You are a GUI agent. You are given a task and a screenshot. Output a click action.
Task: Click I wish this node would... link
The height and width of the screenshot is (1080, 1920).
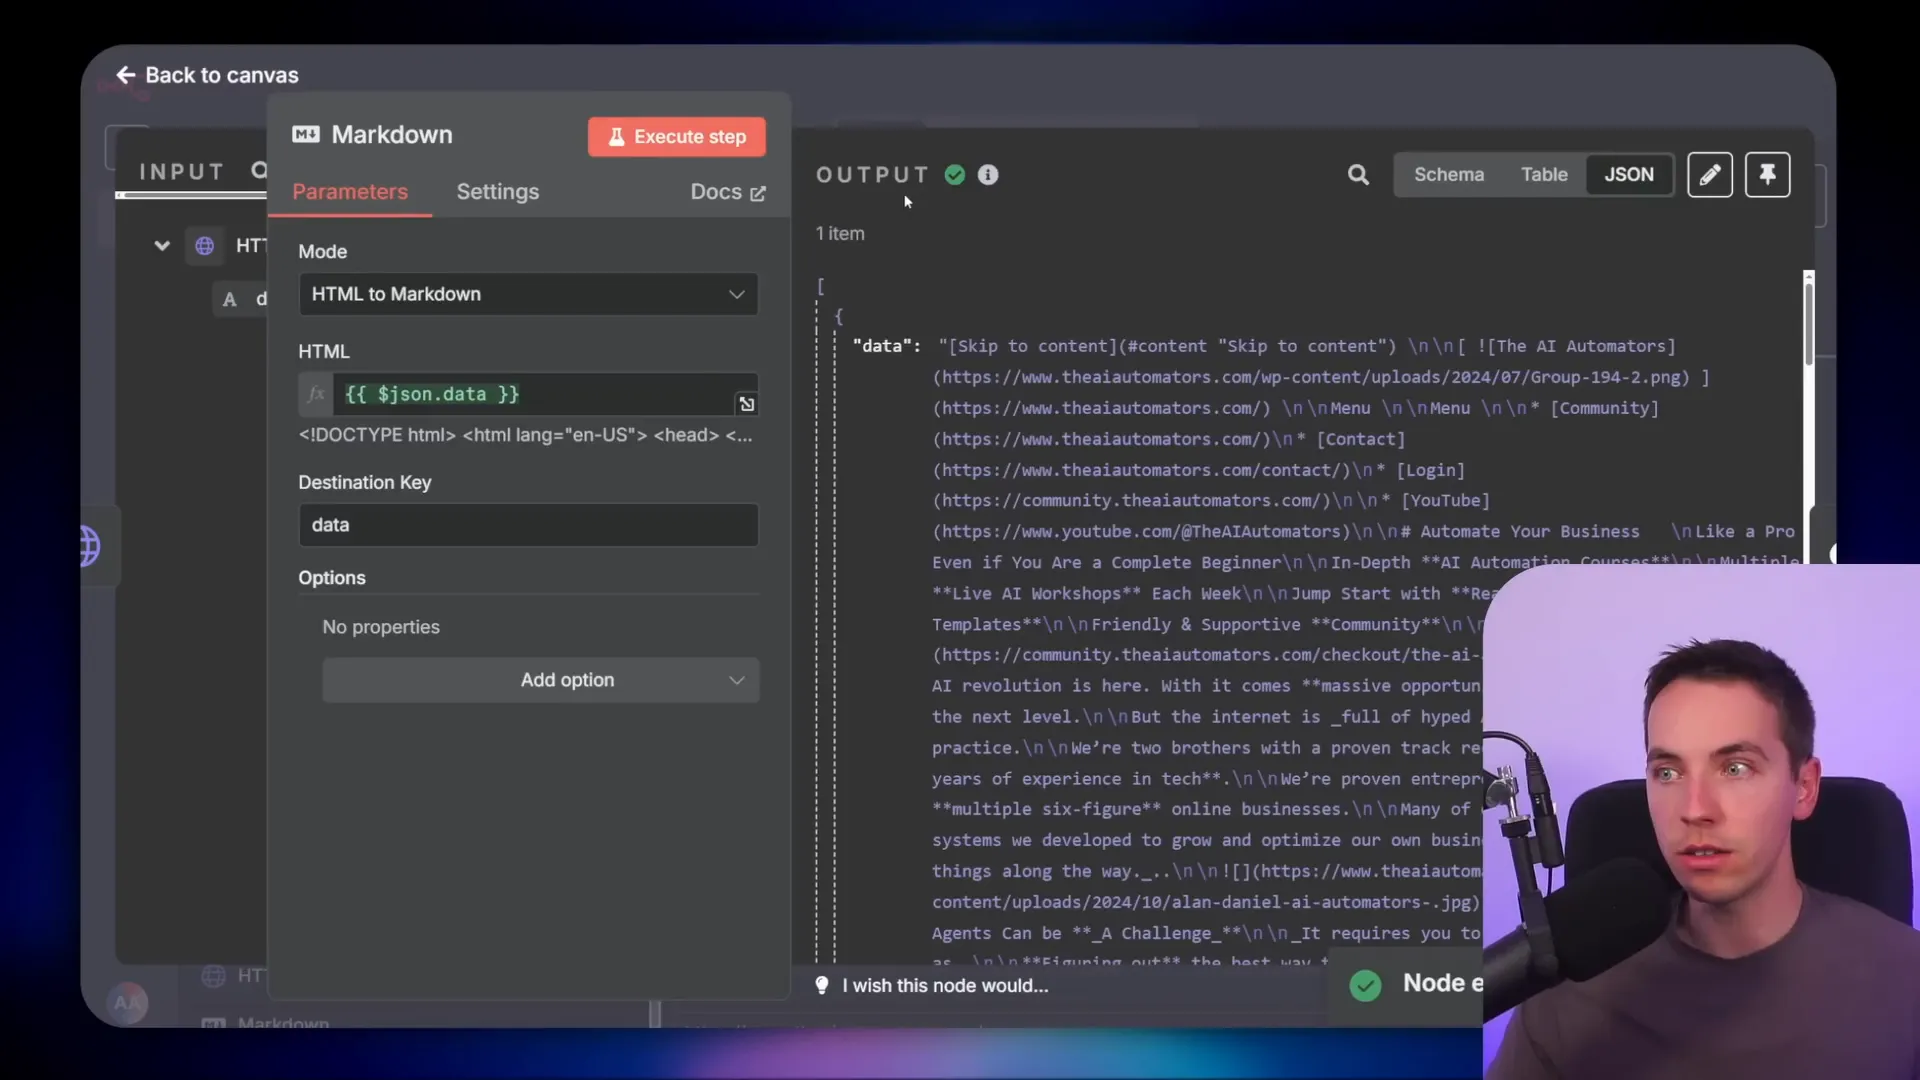(945, 986)
